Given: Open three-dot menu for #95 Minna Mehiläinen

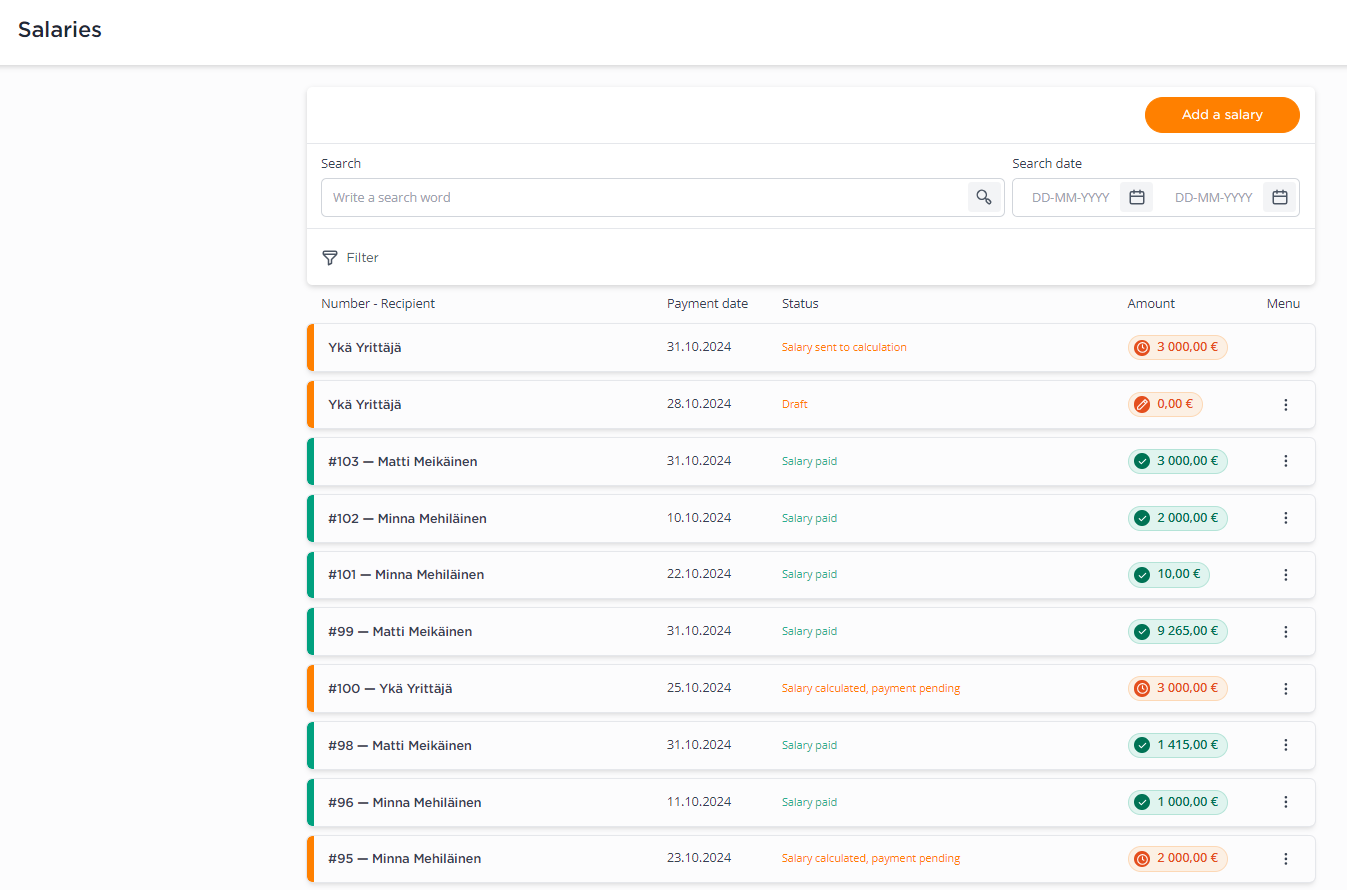Looking at the screenshot, I should click(x=1286, y=859).
